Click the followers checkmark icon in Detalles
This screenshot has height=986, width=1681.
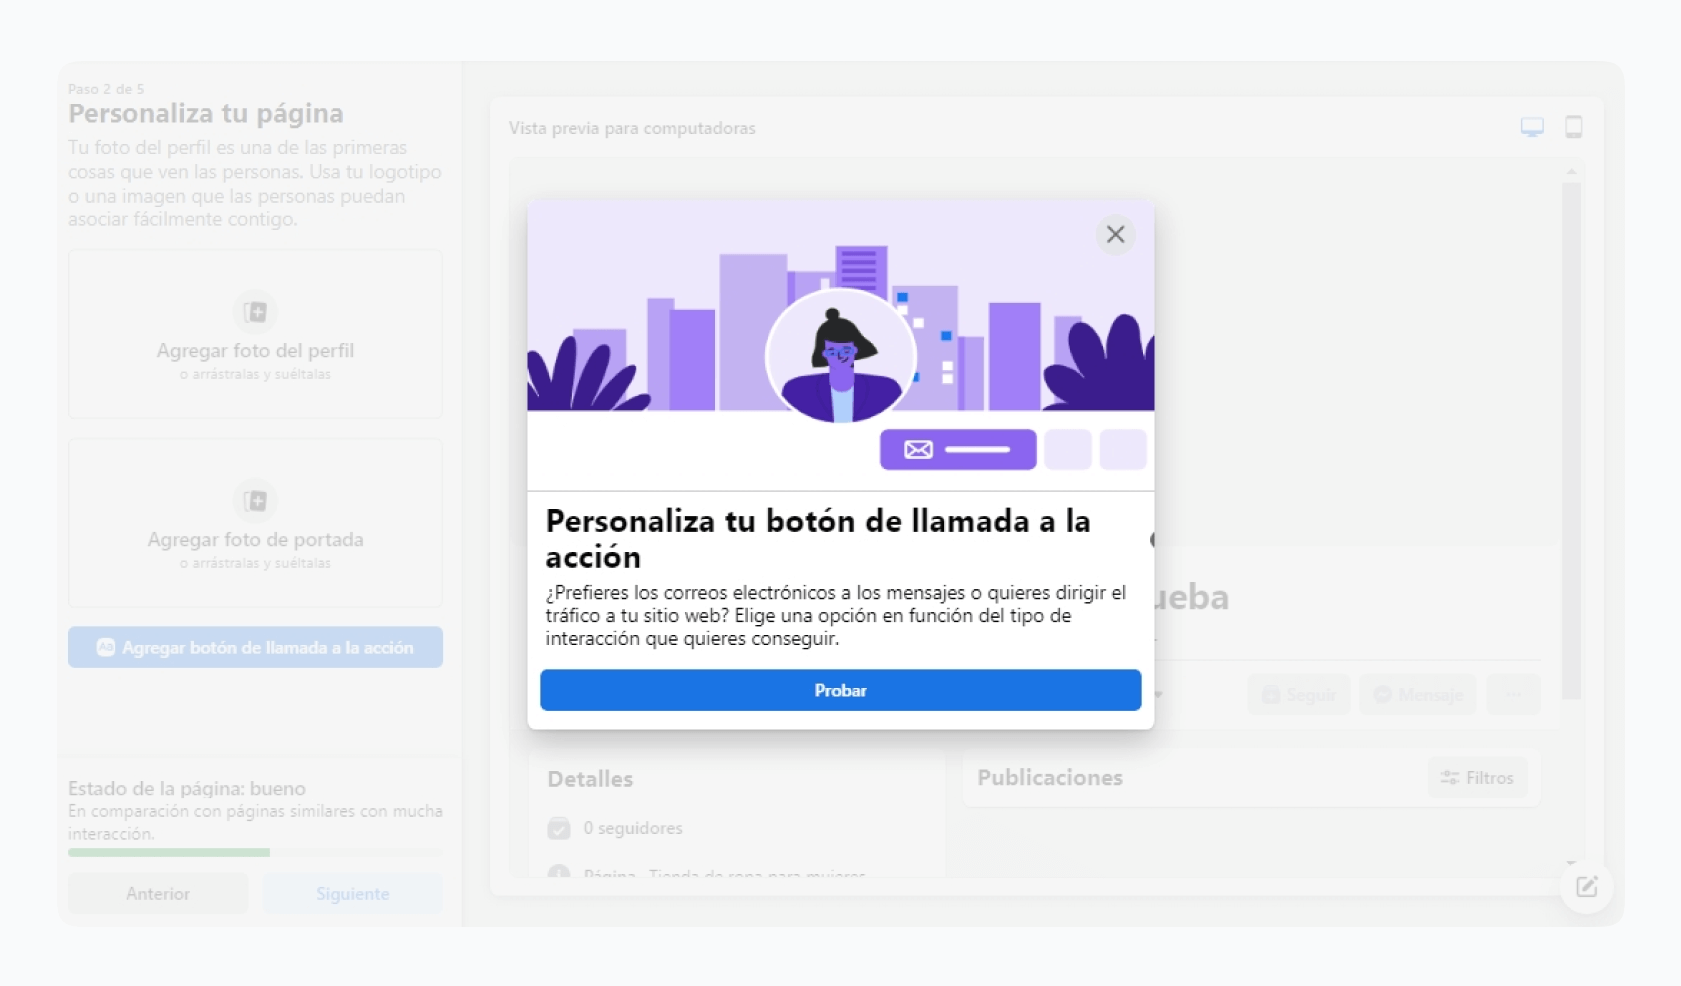pos(559,828)
